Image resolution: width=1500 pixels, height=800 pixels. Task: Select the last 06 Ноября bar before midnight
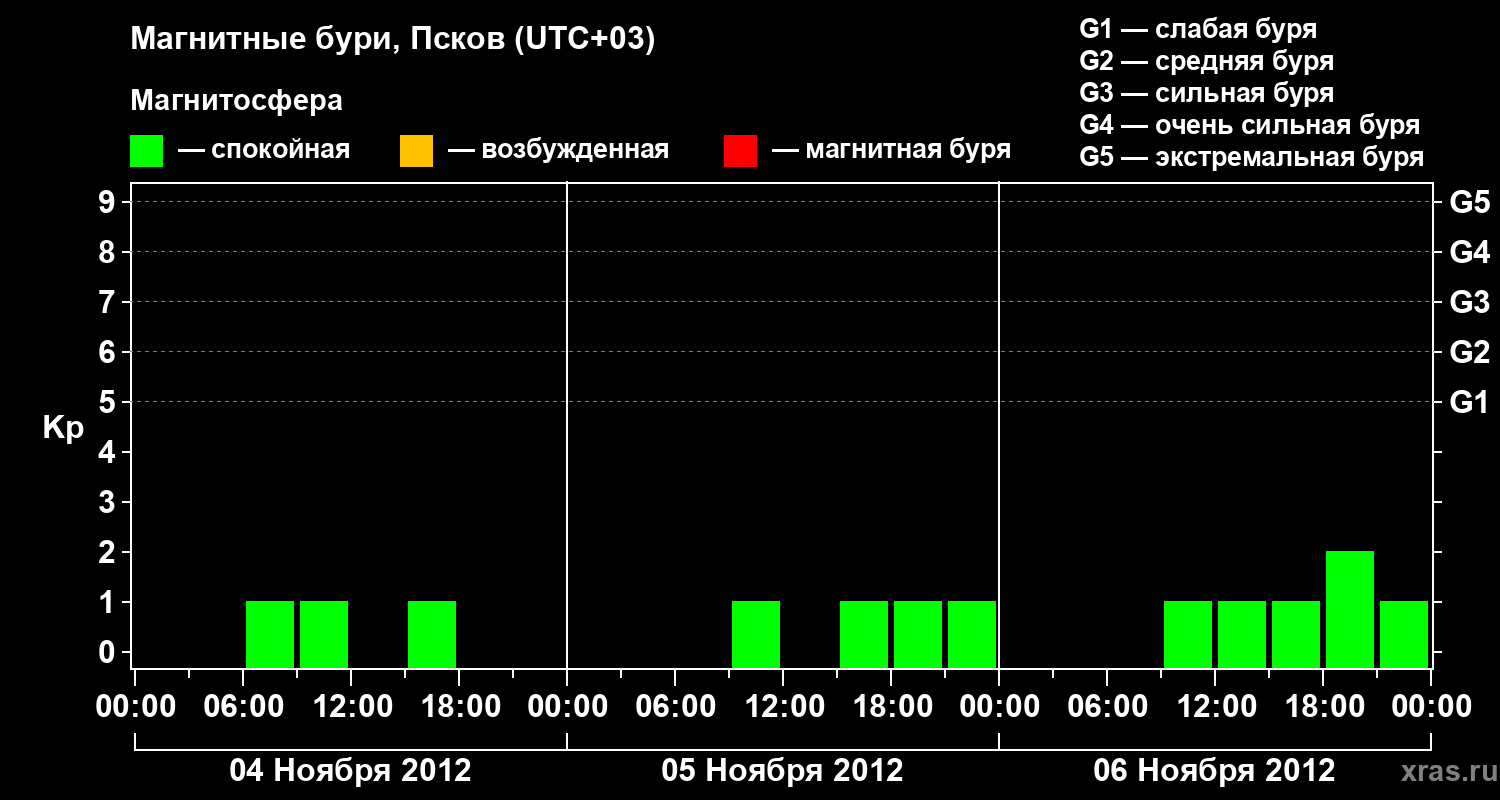1404,634
